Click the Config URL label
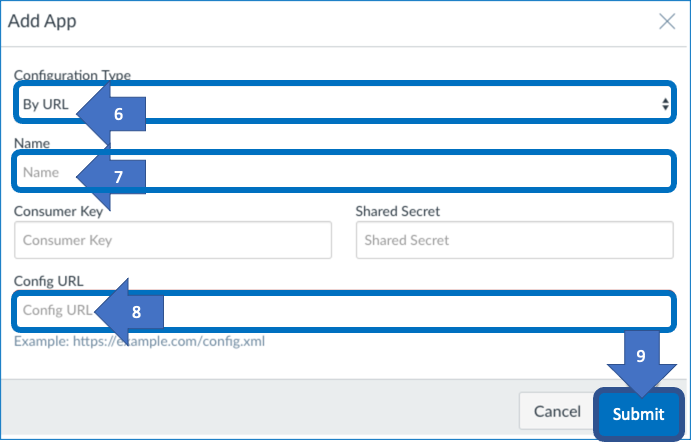 tap(48, 281)
